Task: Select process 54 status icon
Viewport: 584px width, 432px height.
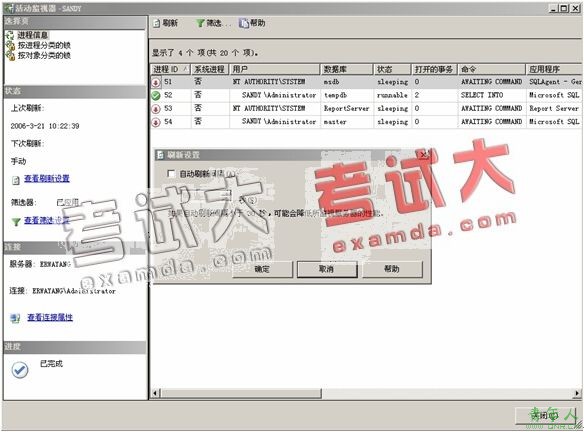Action: [156, 122]
